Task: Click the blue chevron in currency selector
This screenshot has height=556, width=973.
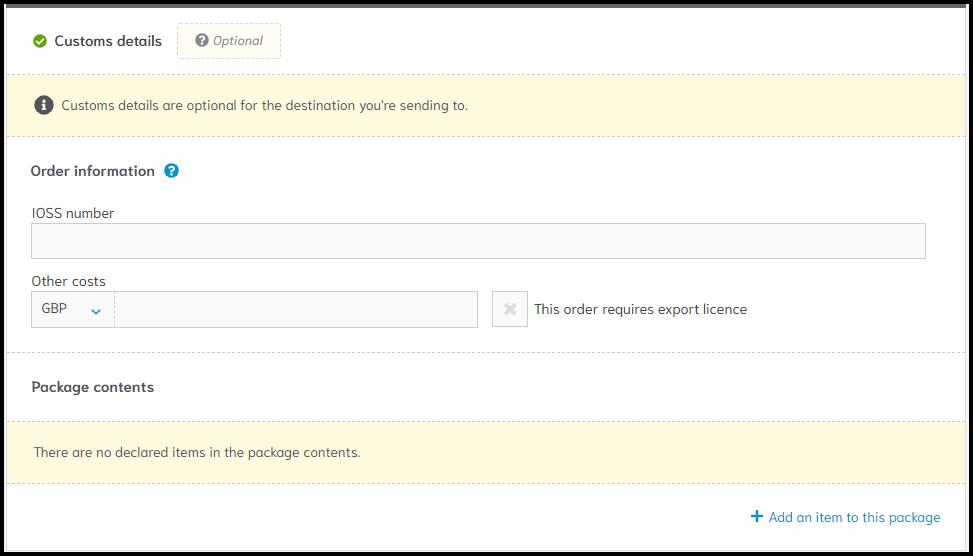Action: [x=96, y=312]
